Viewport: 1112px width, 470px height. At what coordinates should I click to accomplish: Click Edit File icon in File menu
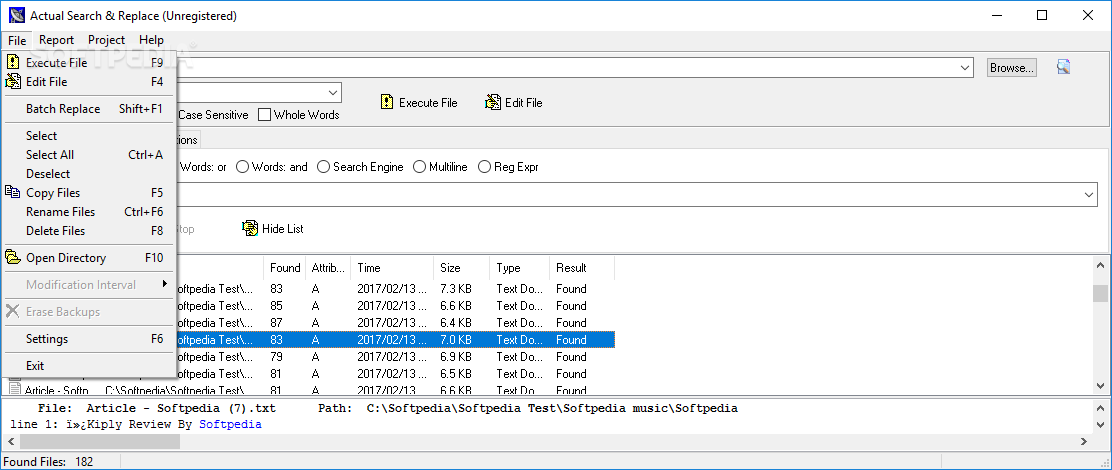click(x=13, y=82)
